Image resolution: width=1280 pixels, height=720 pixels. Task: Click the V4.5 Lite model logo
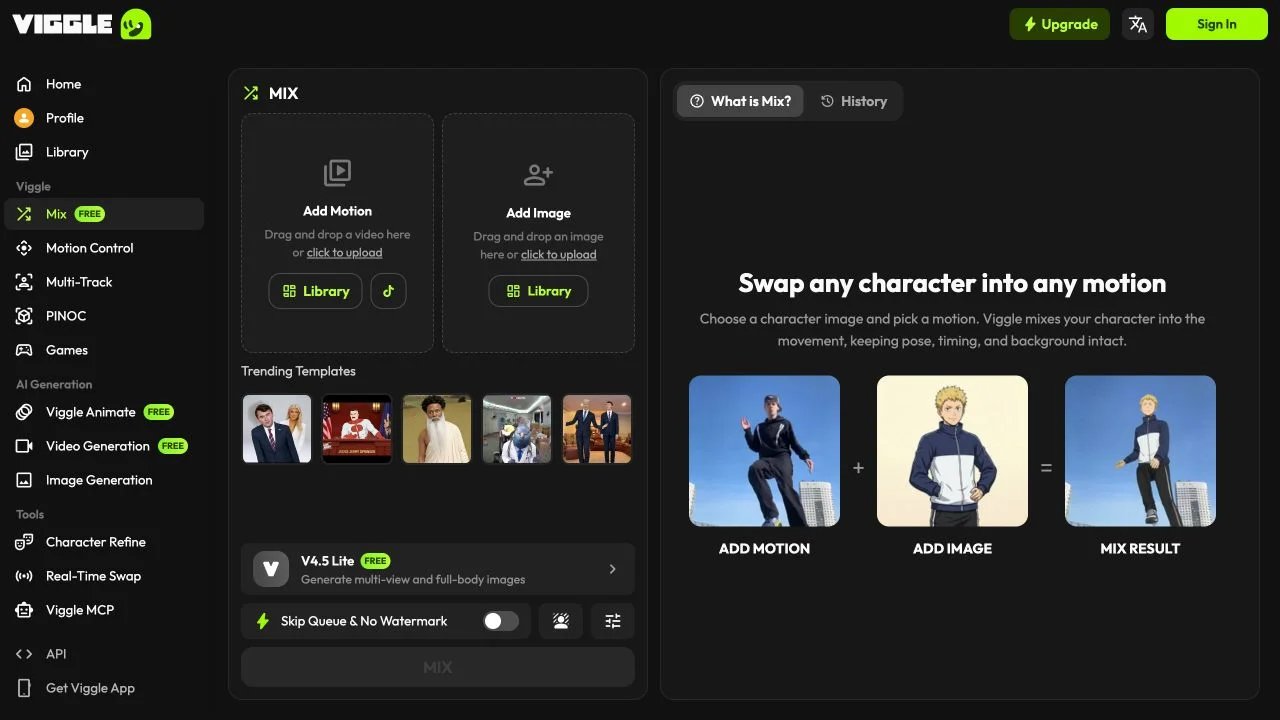point(271,569)
